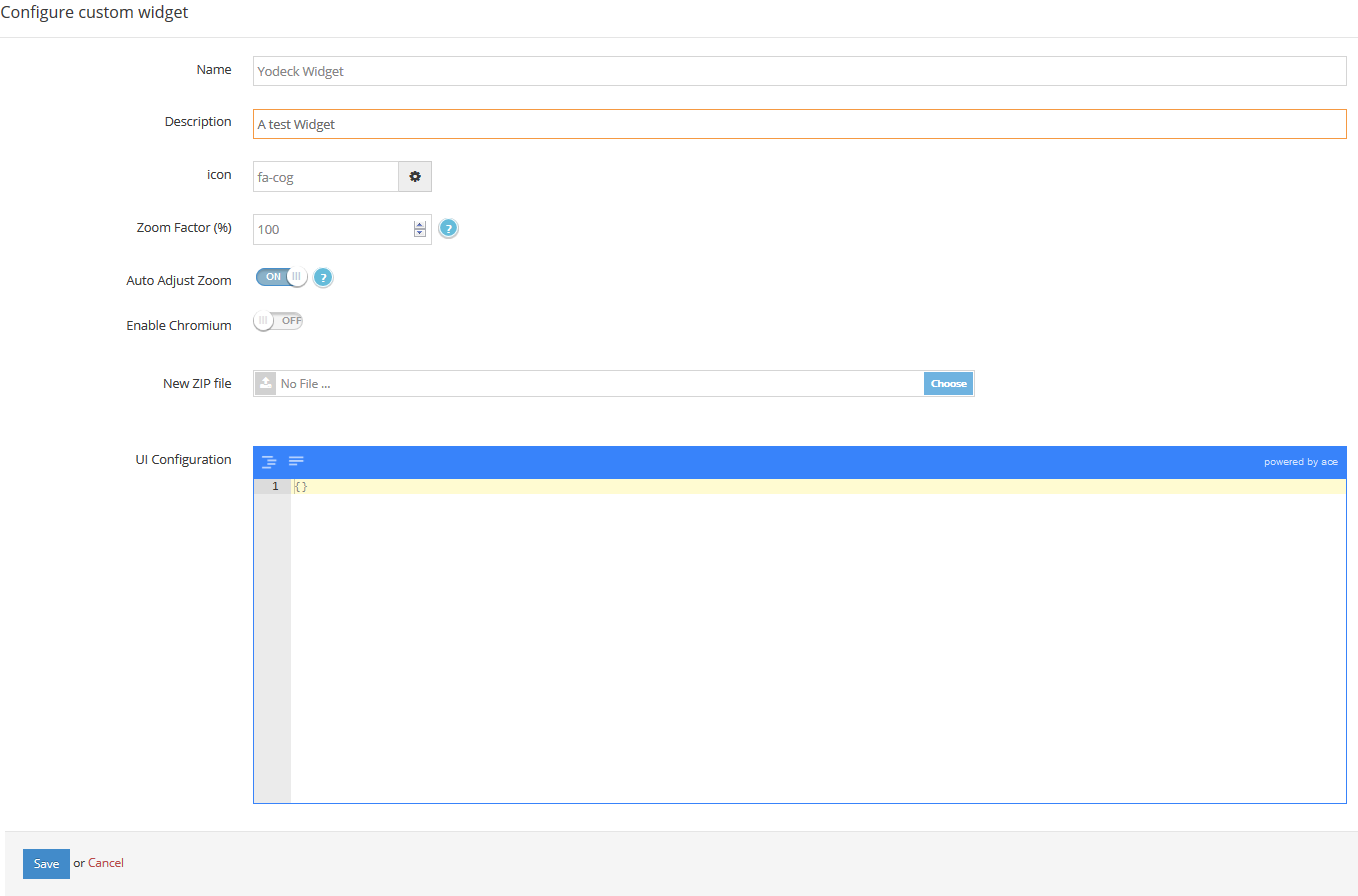Increase Zoom Factor with the up arrow
The image size is (1358, 896).
click(x=420, y=225)
